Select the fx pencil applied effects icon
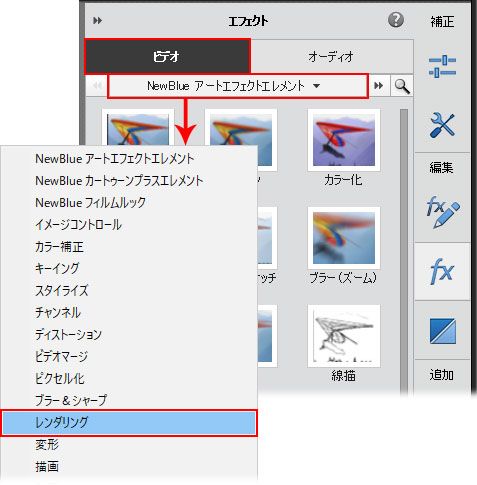 pyautogui.click(x=442, y=212)
